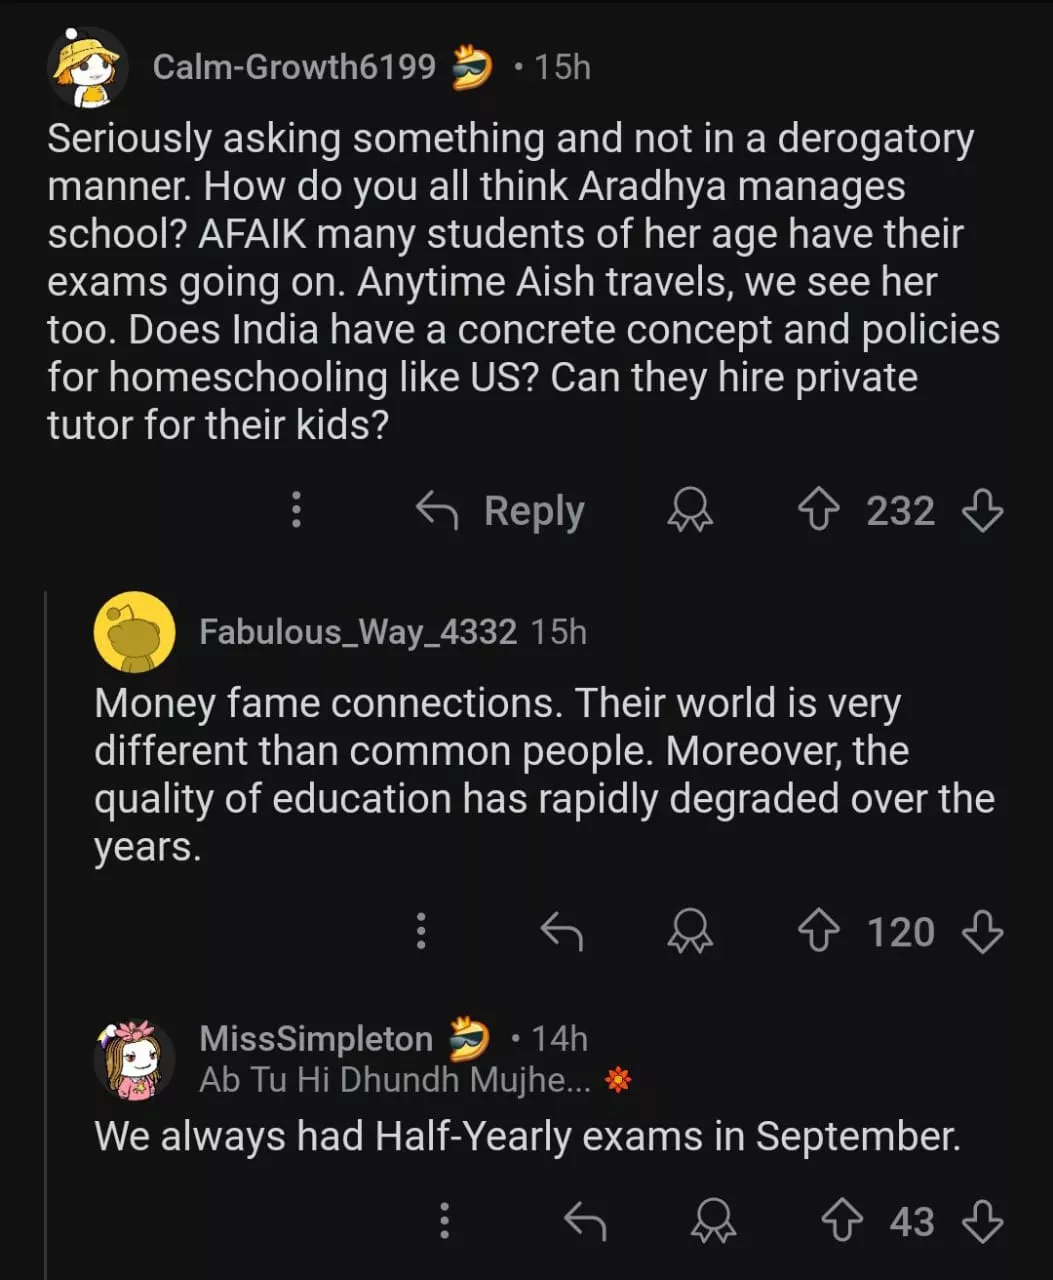Open three-dot menu on Calm-Growth6199's comment
1053x1280 pixels.
click(296, 511)
